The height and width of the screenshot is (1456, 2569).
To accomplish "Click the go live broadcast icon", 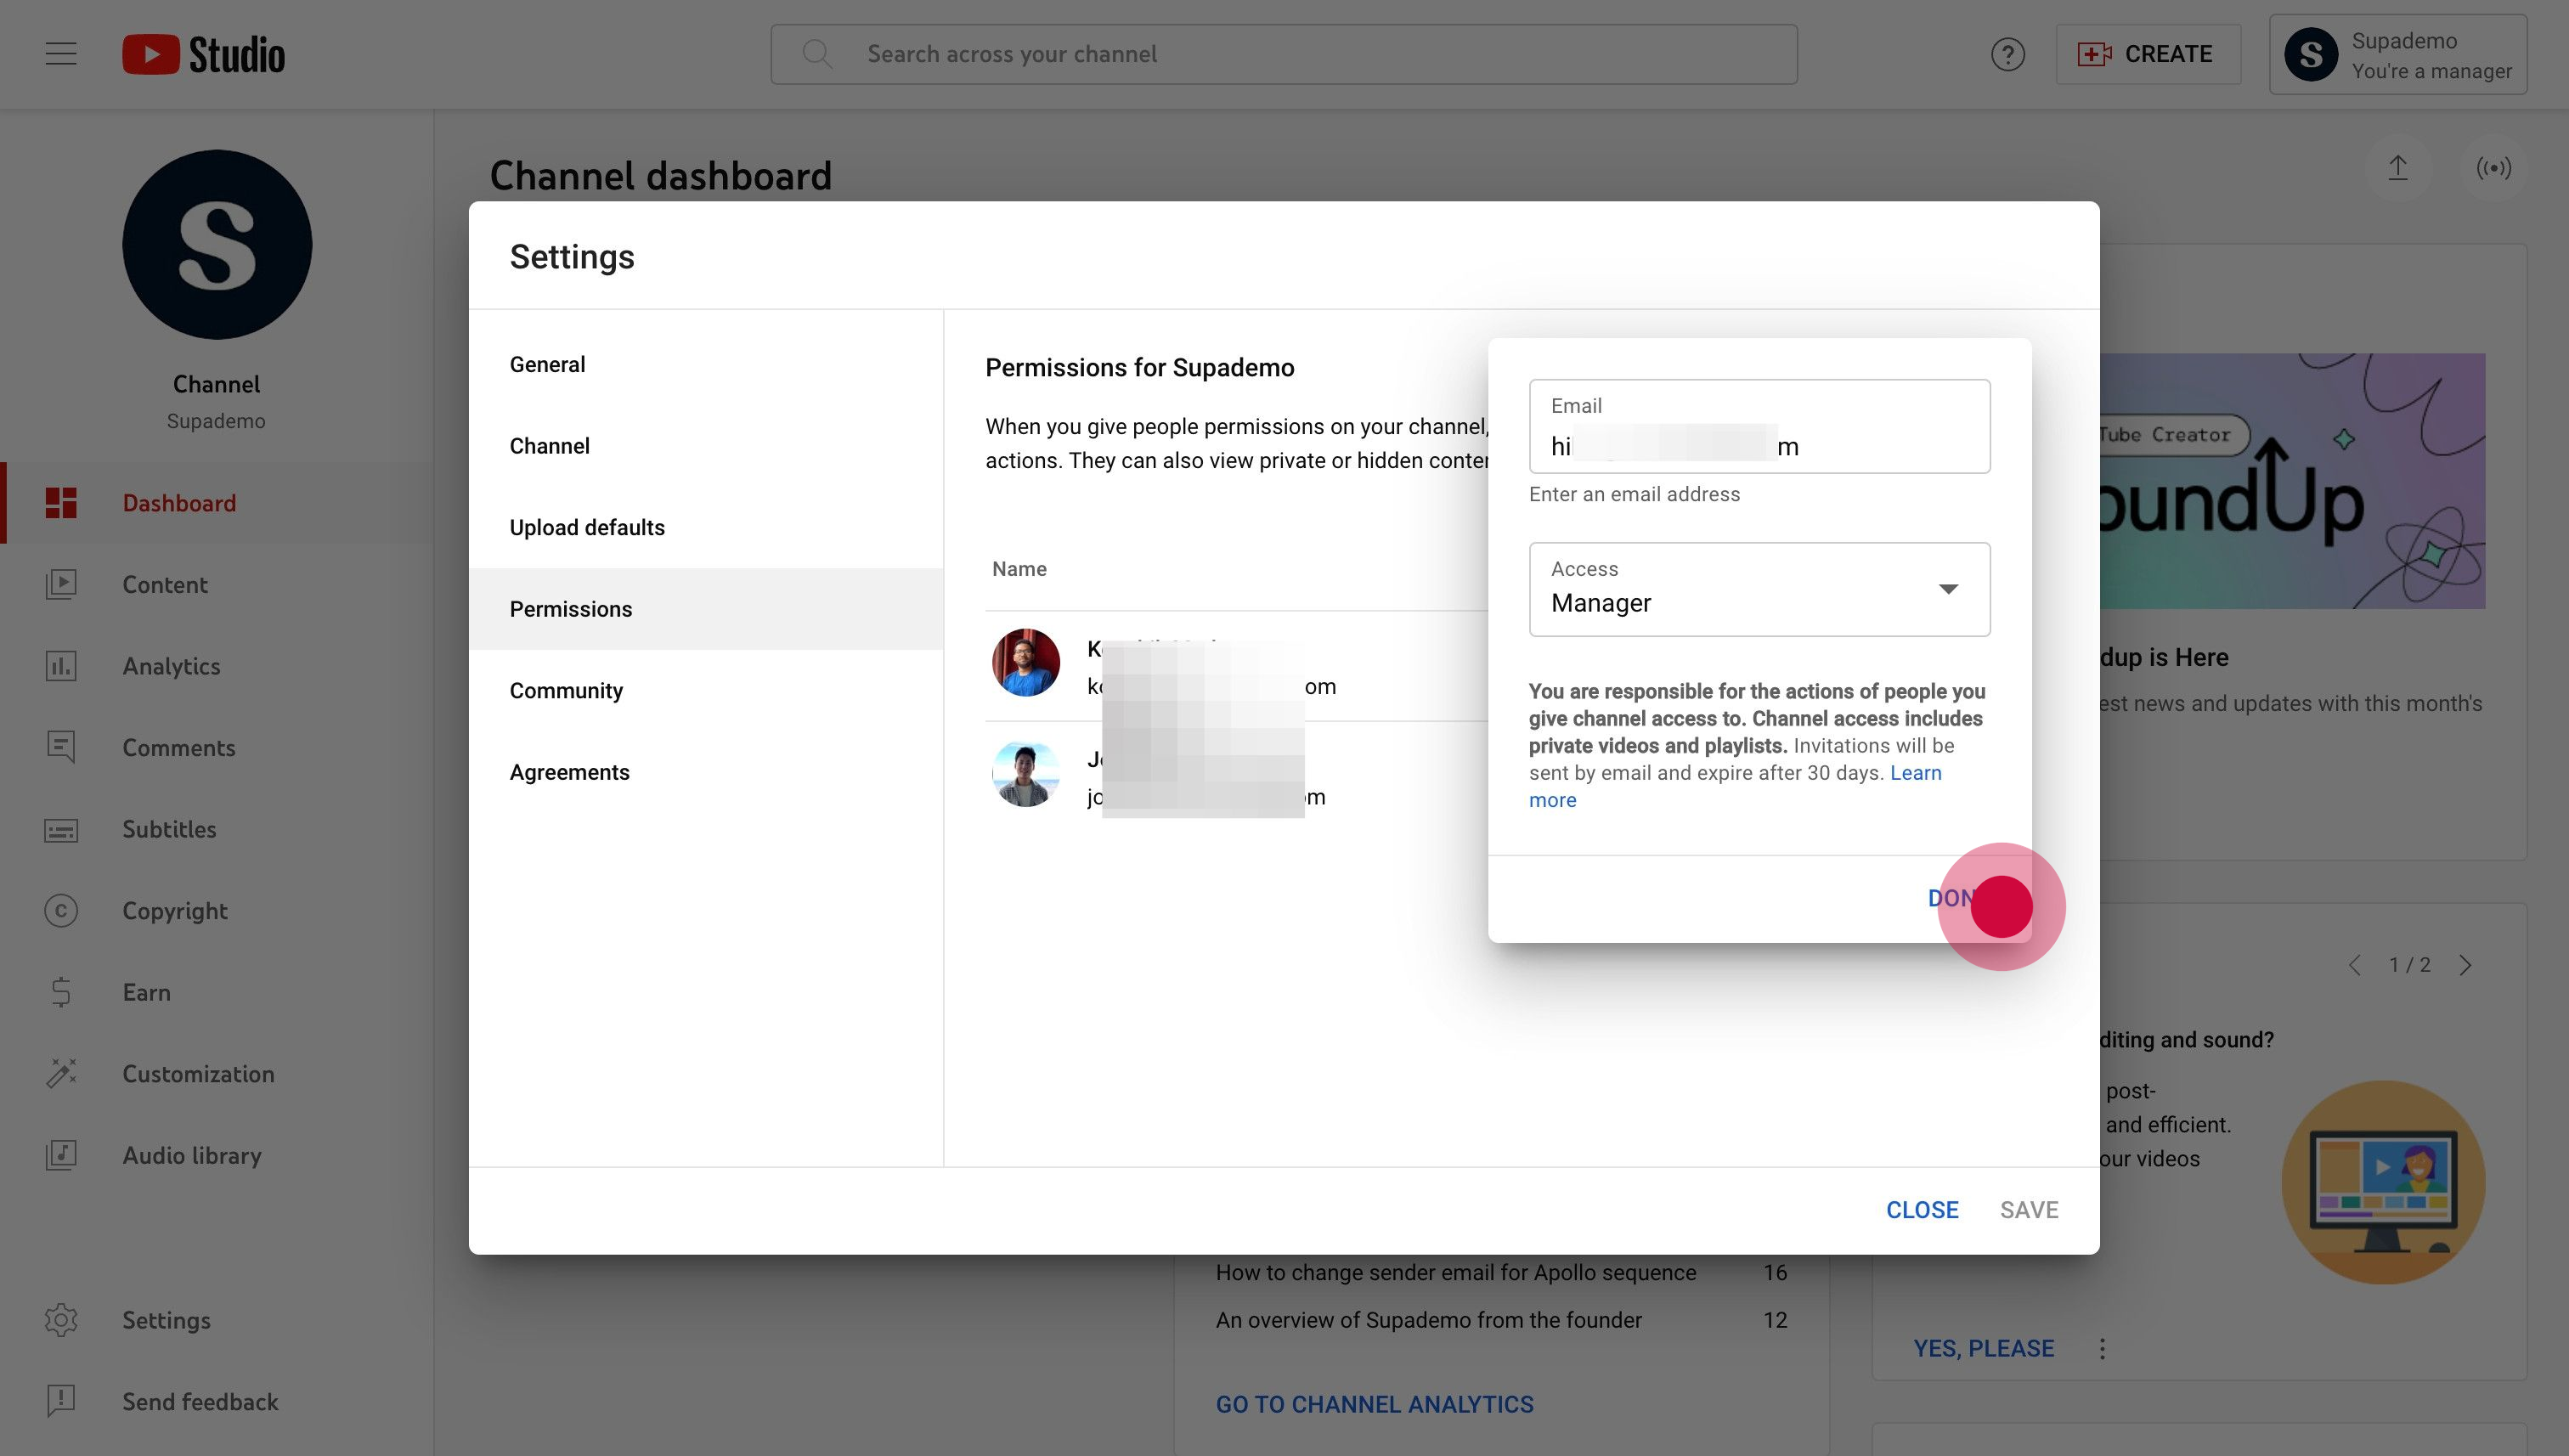I will pos(2493,168).
